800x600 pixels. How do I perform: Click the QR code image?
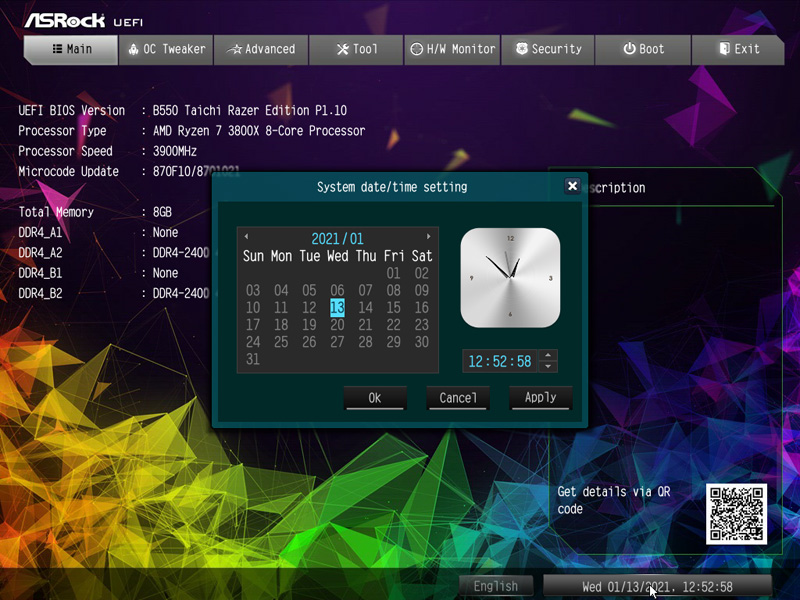[736, 514]
